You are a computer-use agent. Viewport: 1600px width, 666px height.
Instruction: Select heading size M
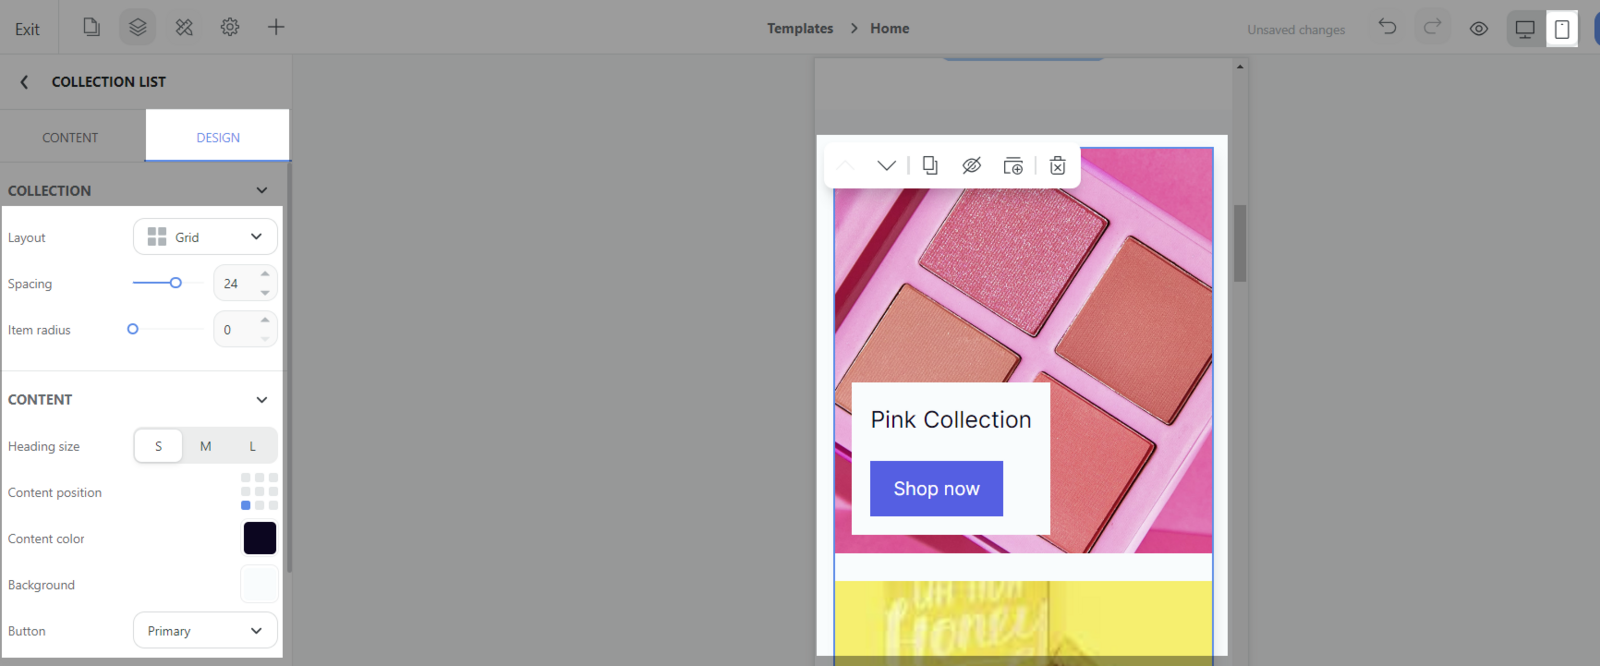[x=205, y=446]
